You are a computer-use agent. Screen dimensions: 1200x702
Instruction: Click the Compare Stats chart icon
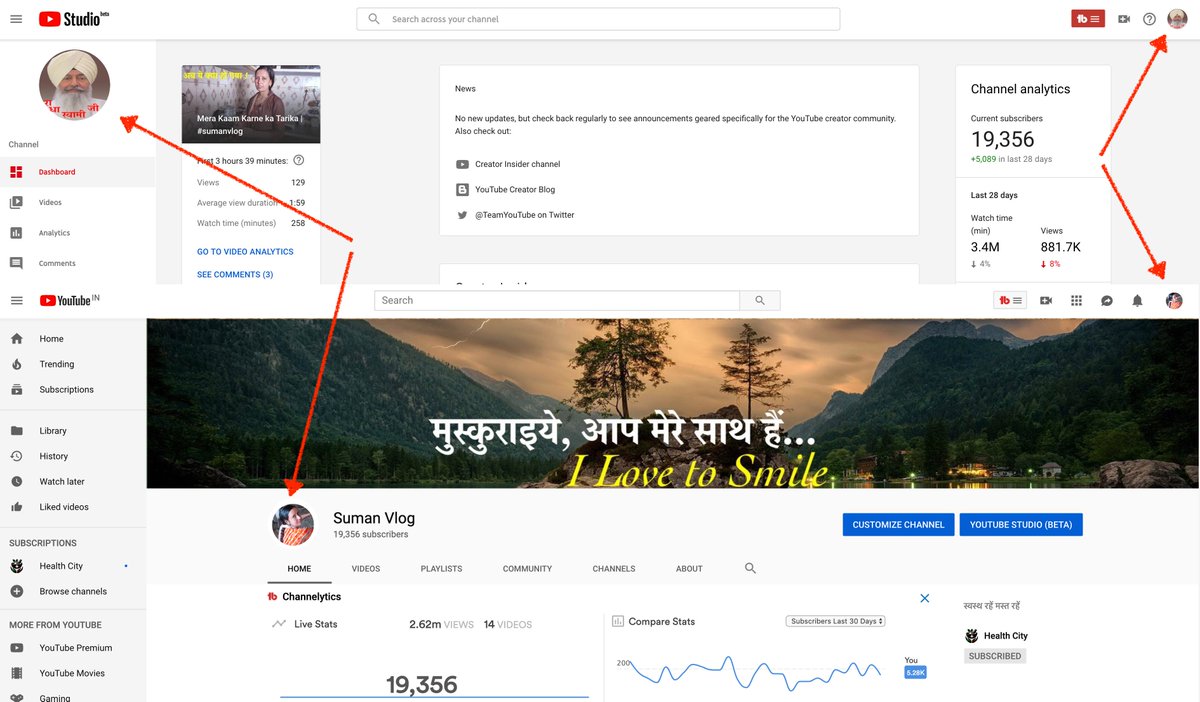pyautogui.click(x=618, y=621)
